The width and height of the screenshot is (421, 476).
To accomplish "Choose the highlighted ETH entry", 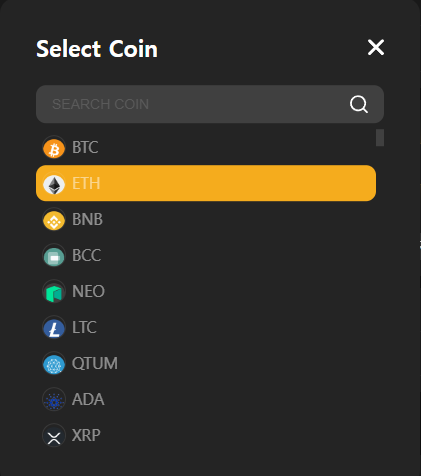I will coord(206,183).
